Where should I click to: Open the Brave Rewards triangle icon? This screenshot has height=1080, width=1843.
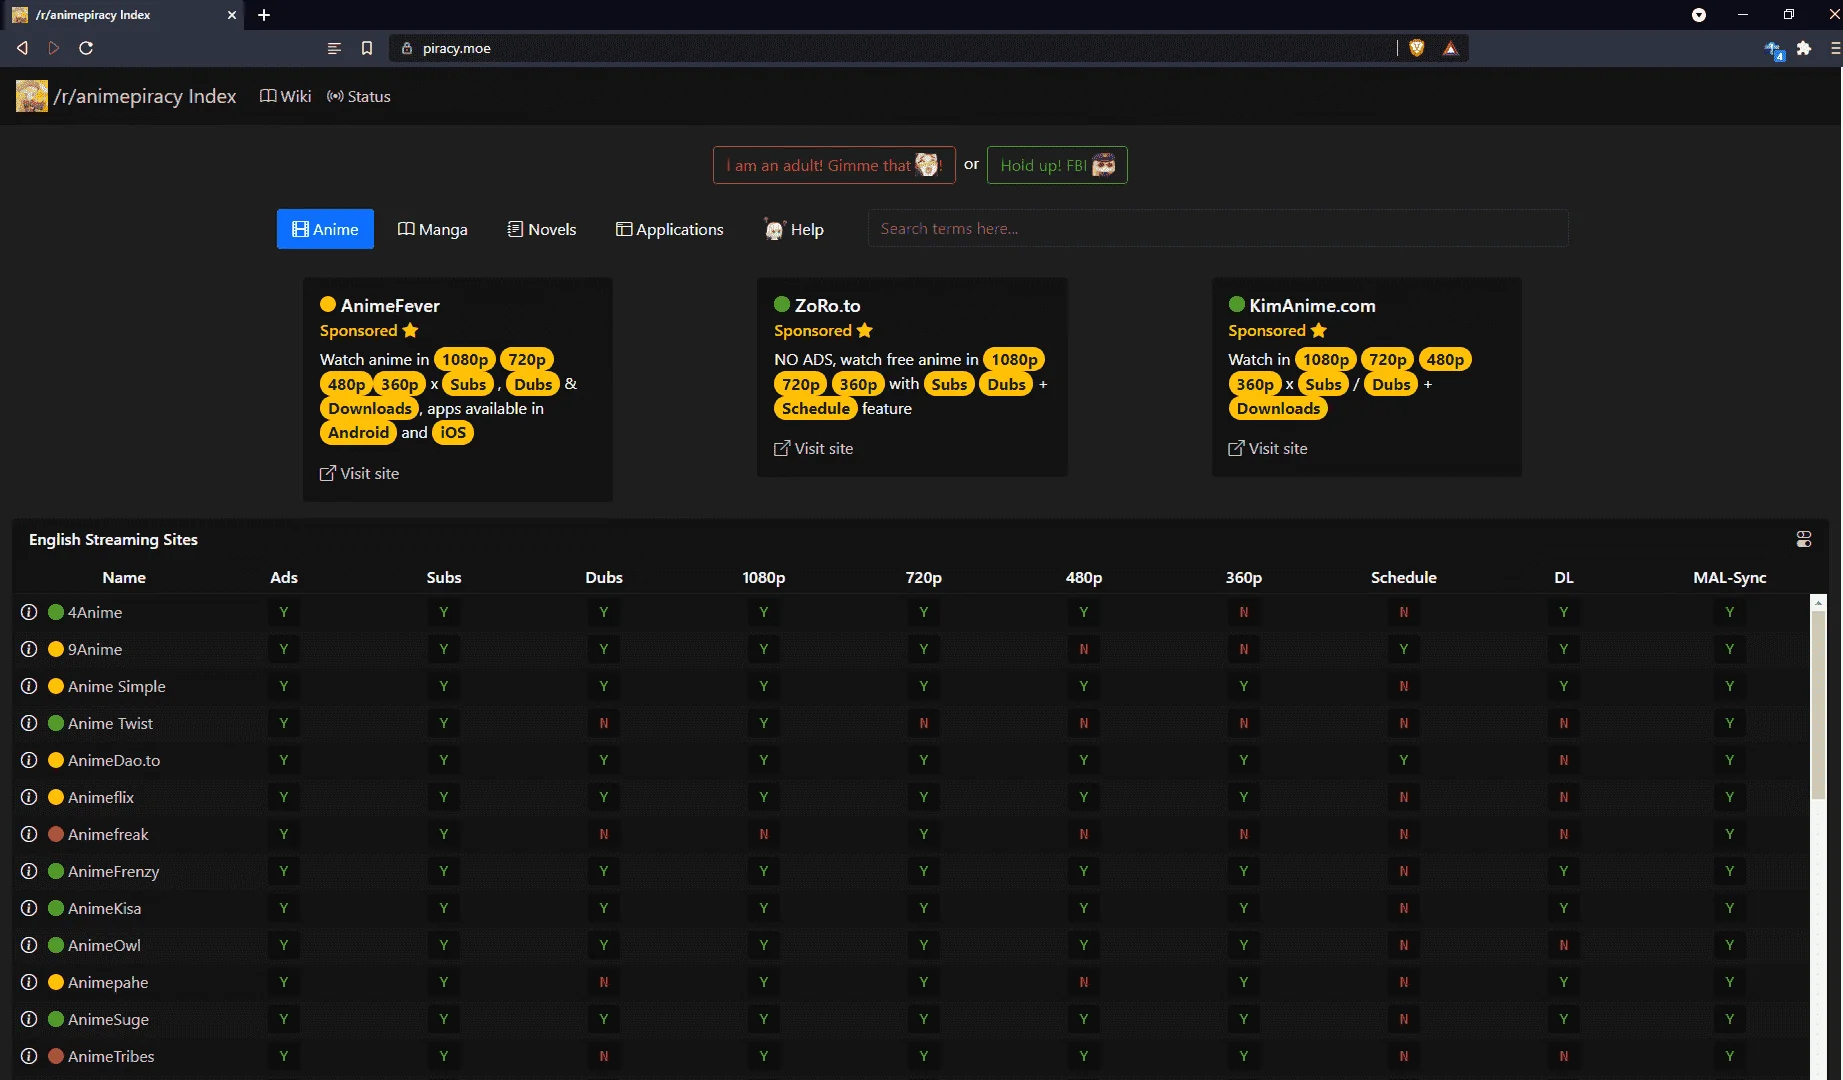point(1450,48)
